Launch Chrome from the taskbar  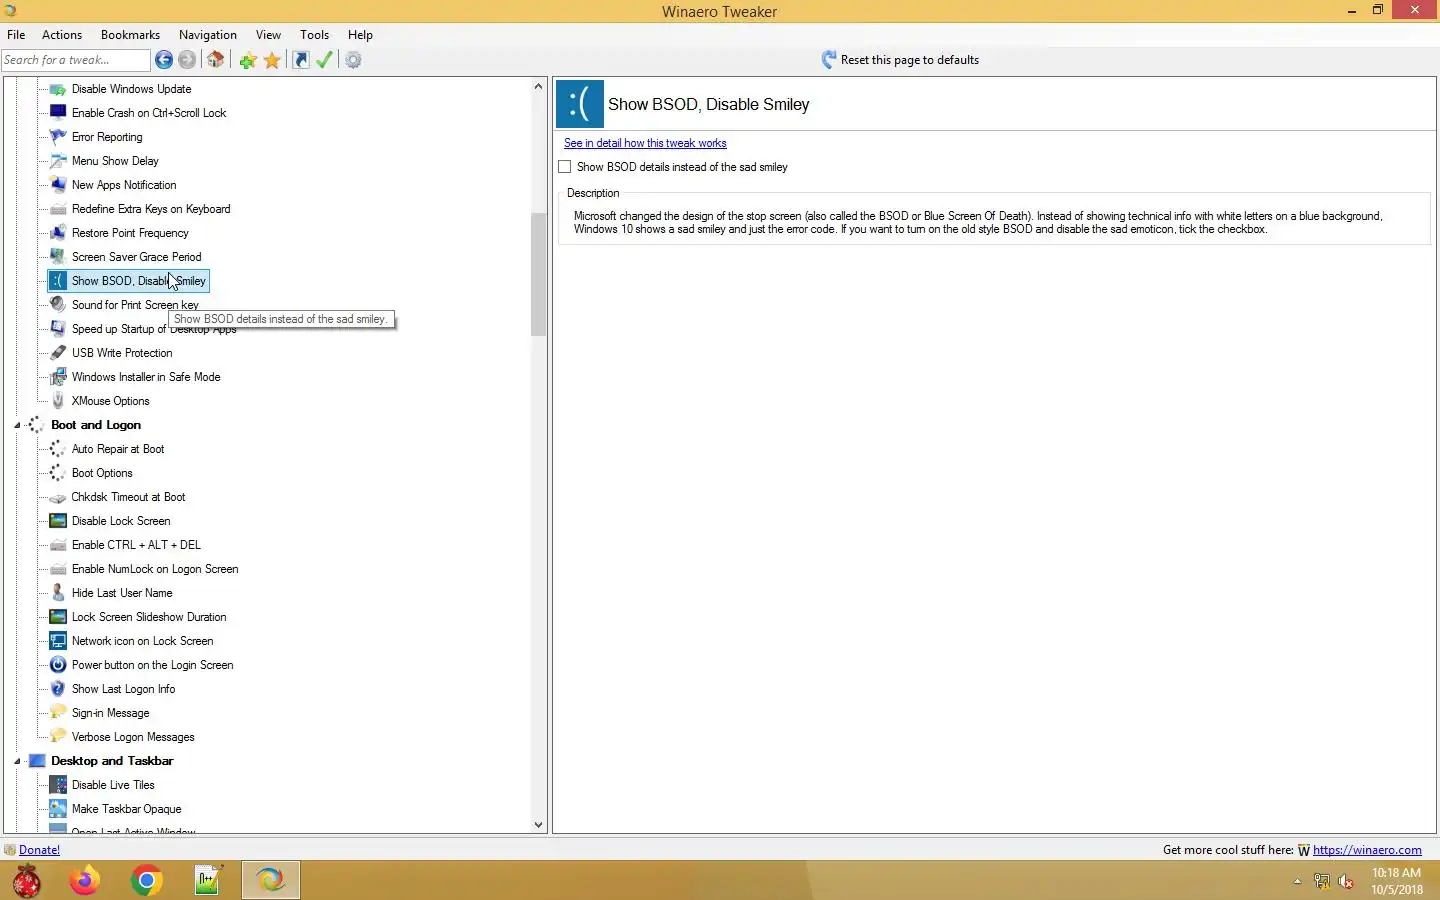click(146, 880)
